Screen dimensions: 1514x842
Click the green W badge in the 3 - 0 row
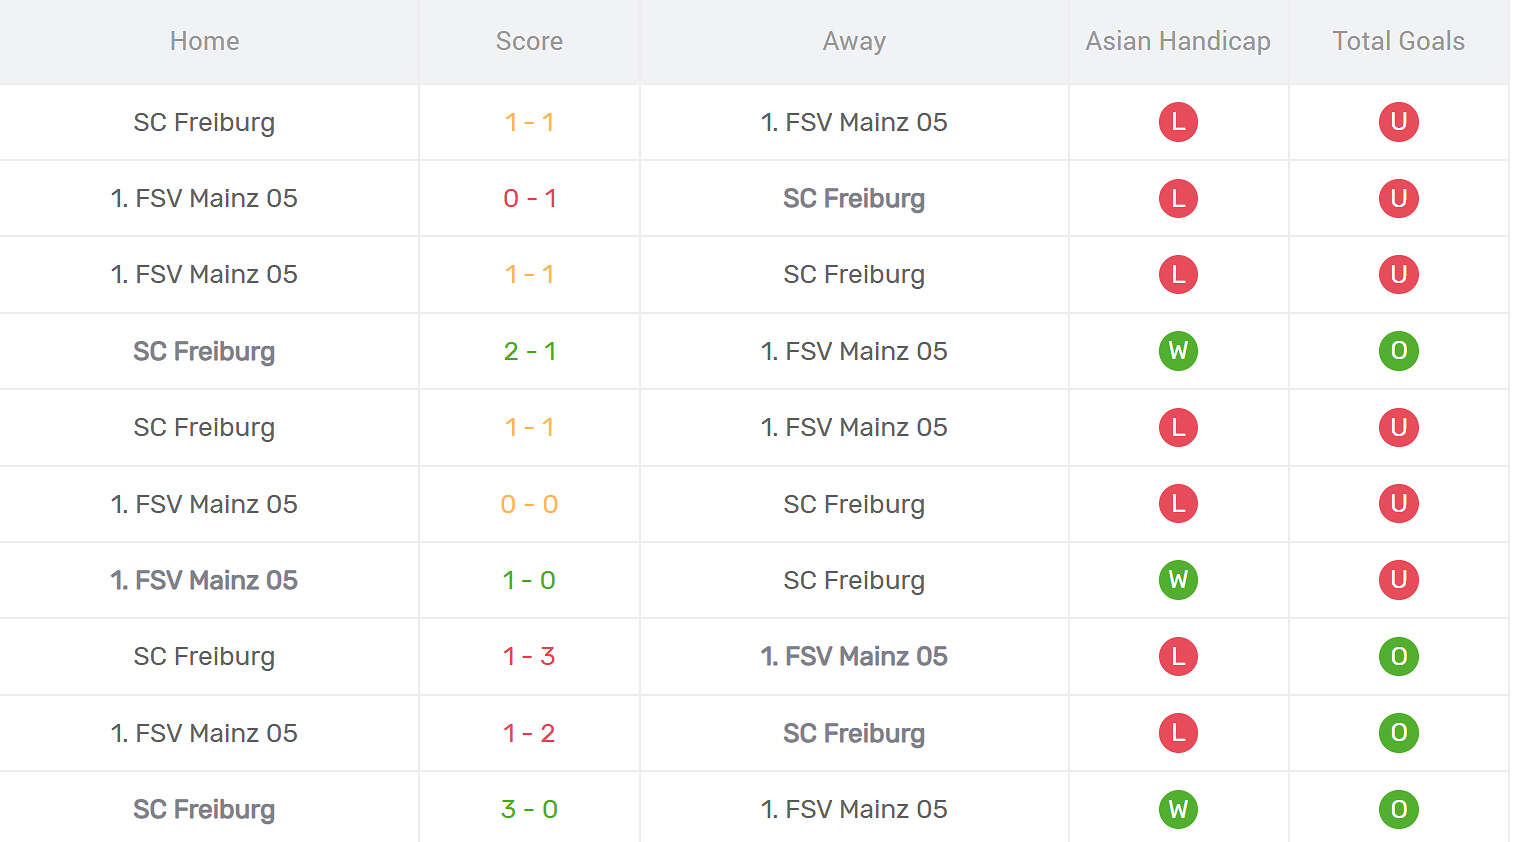pyautogui.click(x=1178, y=809)
